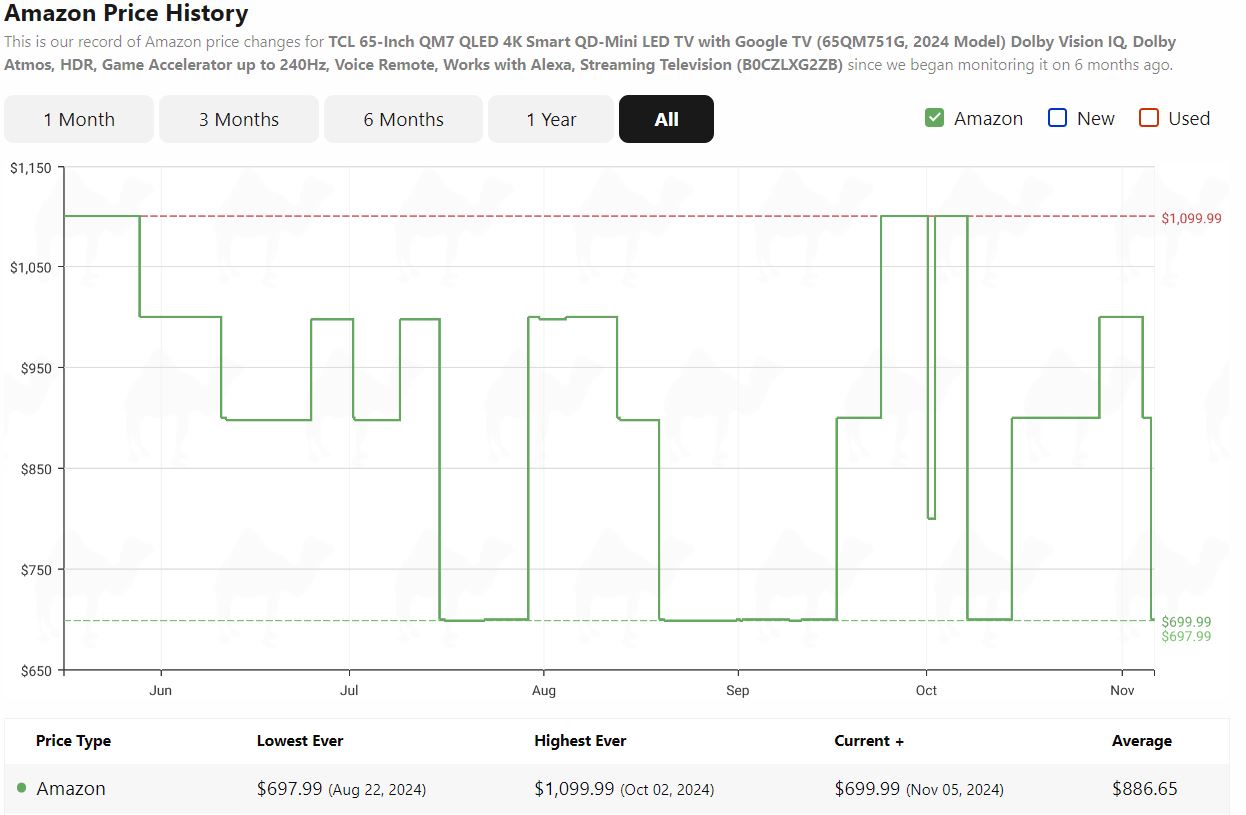Click the Amazon Price History heading
Viewport: 1246px width, 815px height.
coord(126,14)
